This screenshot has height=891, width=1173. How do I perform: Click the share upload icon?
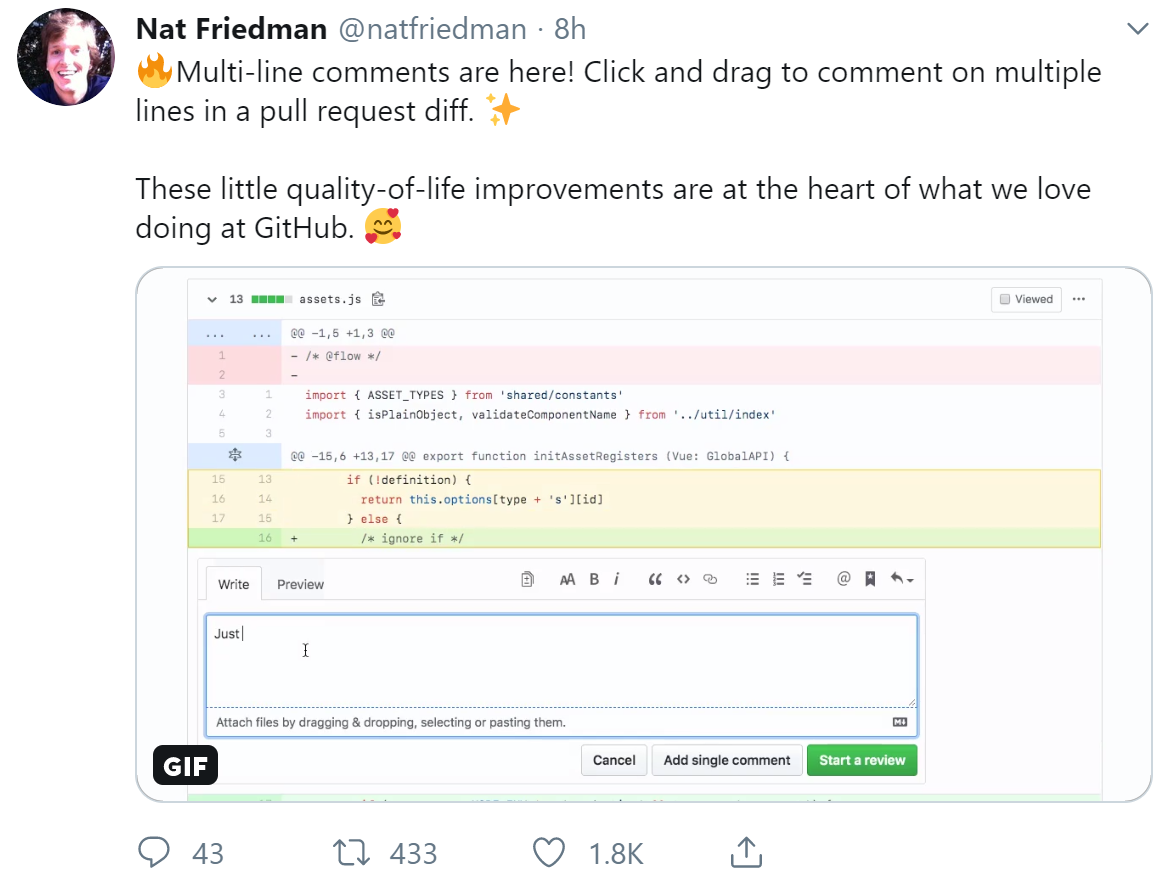click(x=746, y=852)
